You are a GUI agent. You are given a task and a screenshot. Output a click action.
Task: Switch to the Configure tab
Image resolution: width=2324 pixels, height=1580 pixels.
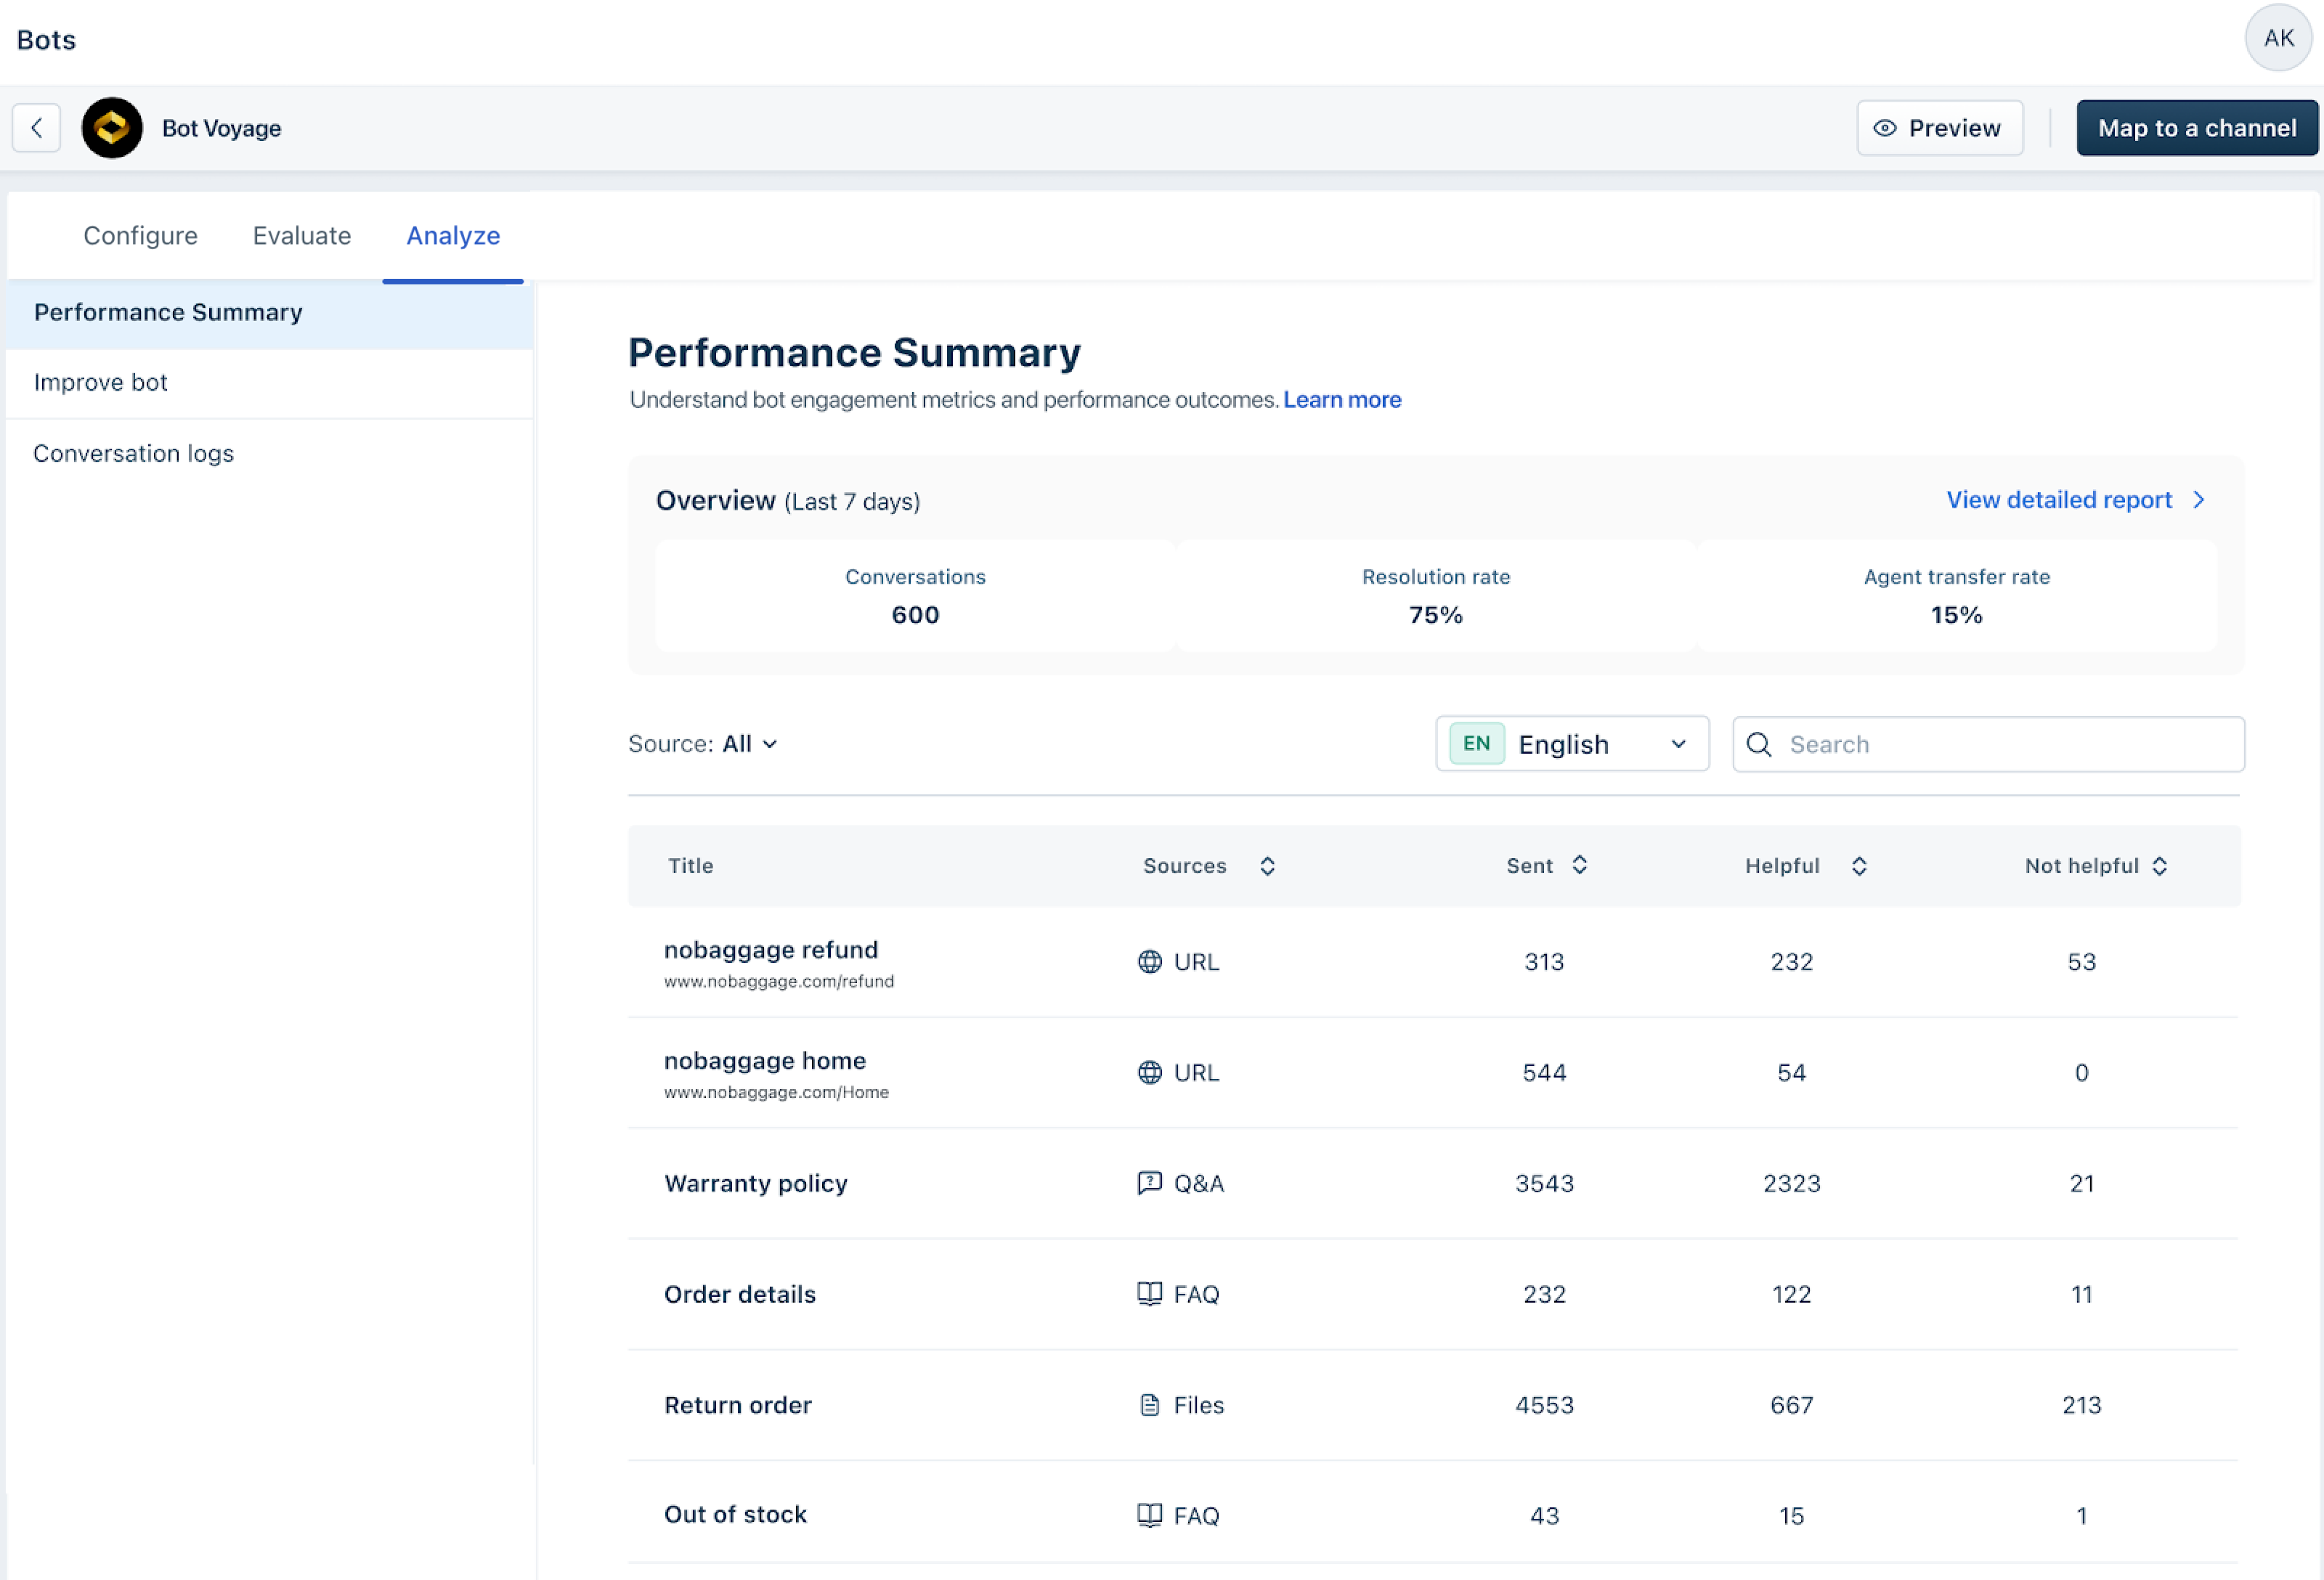point(140,236)
